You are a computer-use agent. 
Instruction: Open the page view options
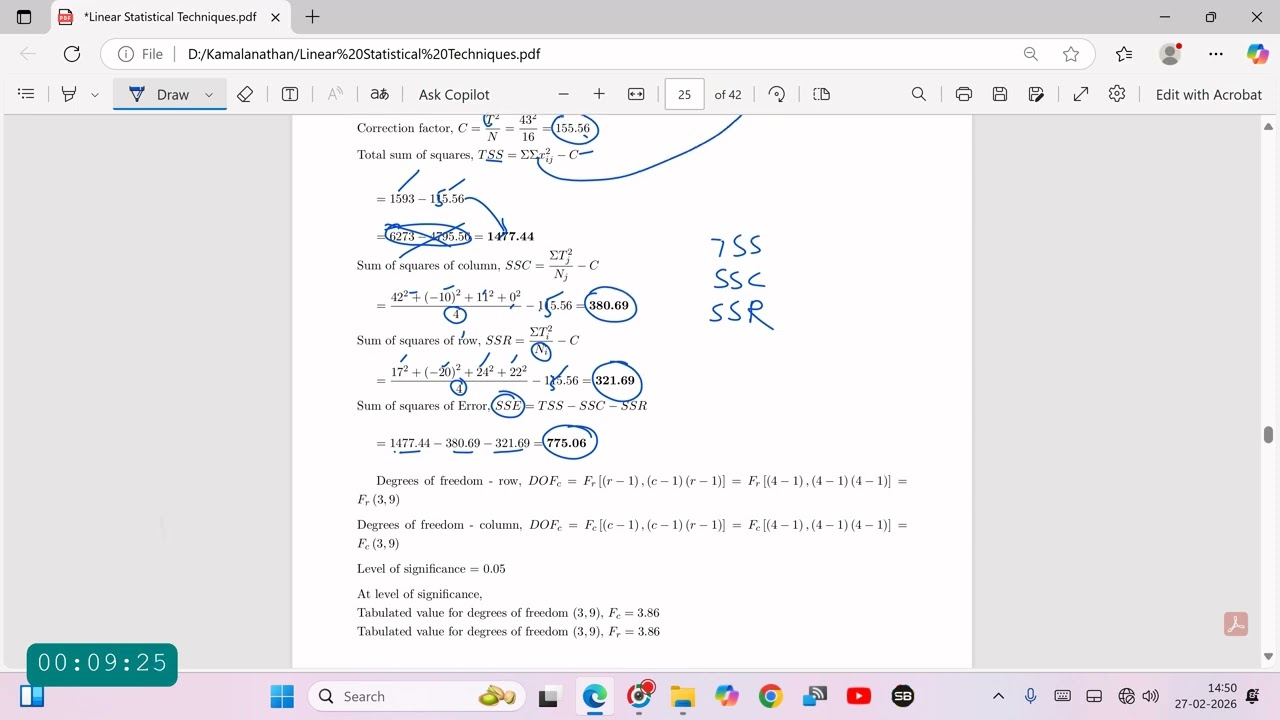pyautogui.click(x=822, y=94)
